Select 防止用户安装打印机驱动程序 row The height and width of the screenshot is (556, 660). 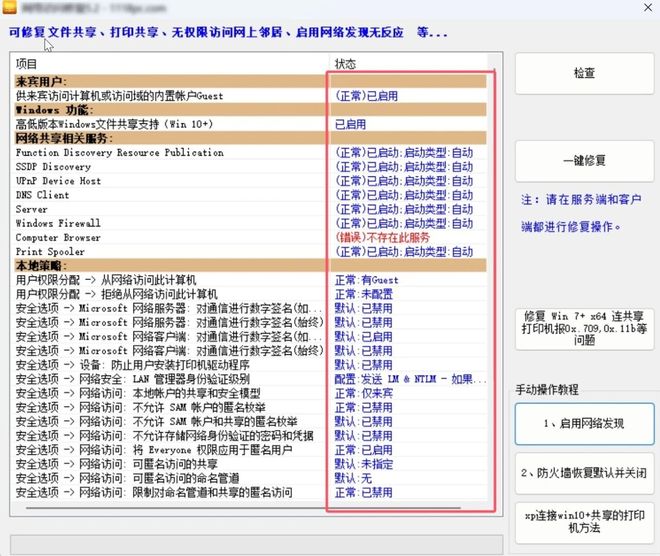tap(250, 365)
